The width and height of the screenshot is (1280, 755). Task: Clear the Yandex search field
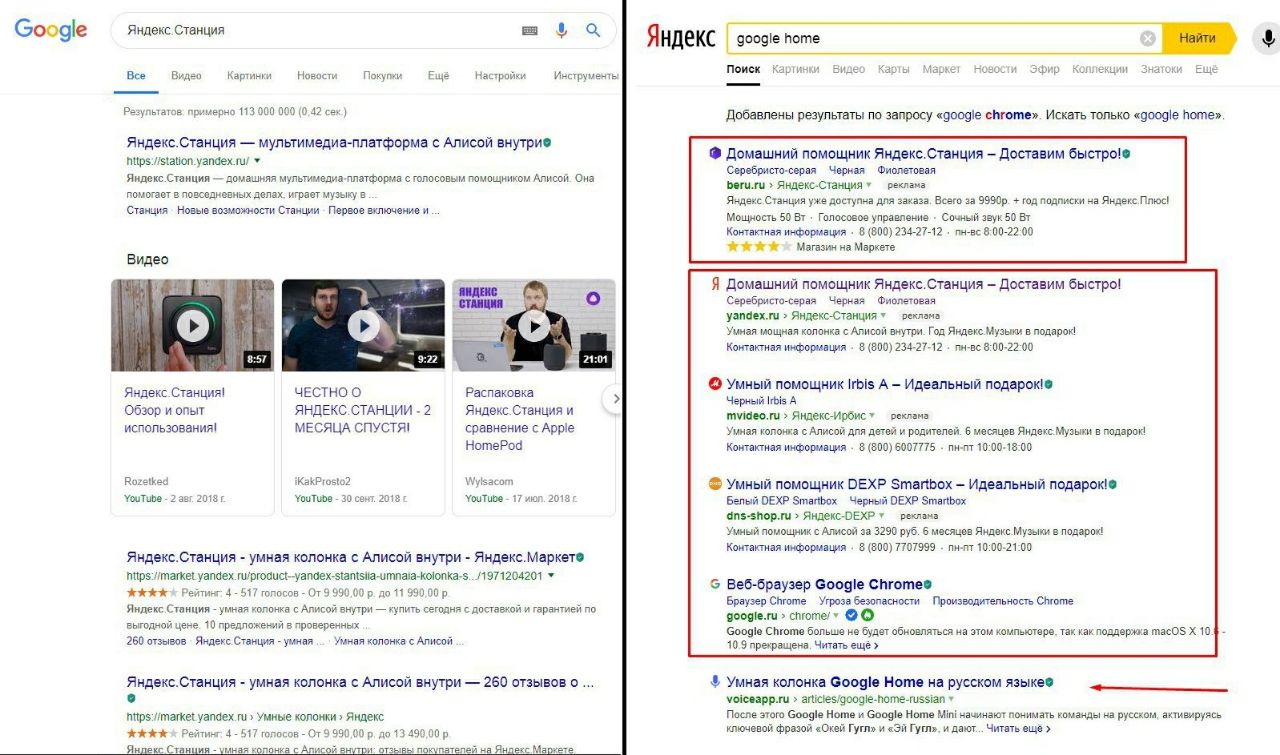(1148, 39)
